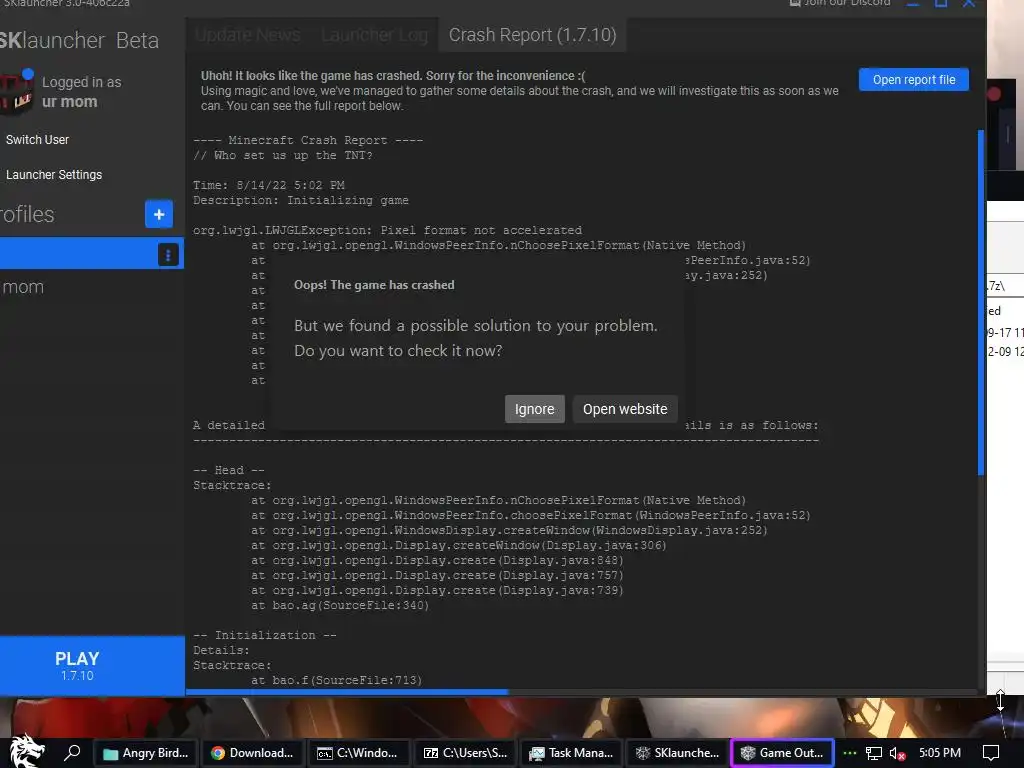Click '-- Initialization --' heading in report
Viewport: 1024px width, 768px height.
(264, 635)
